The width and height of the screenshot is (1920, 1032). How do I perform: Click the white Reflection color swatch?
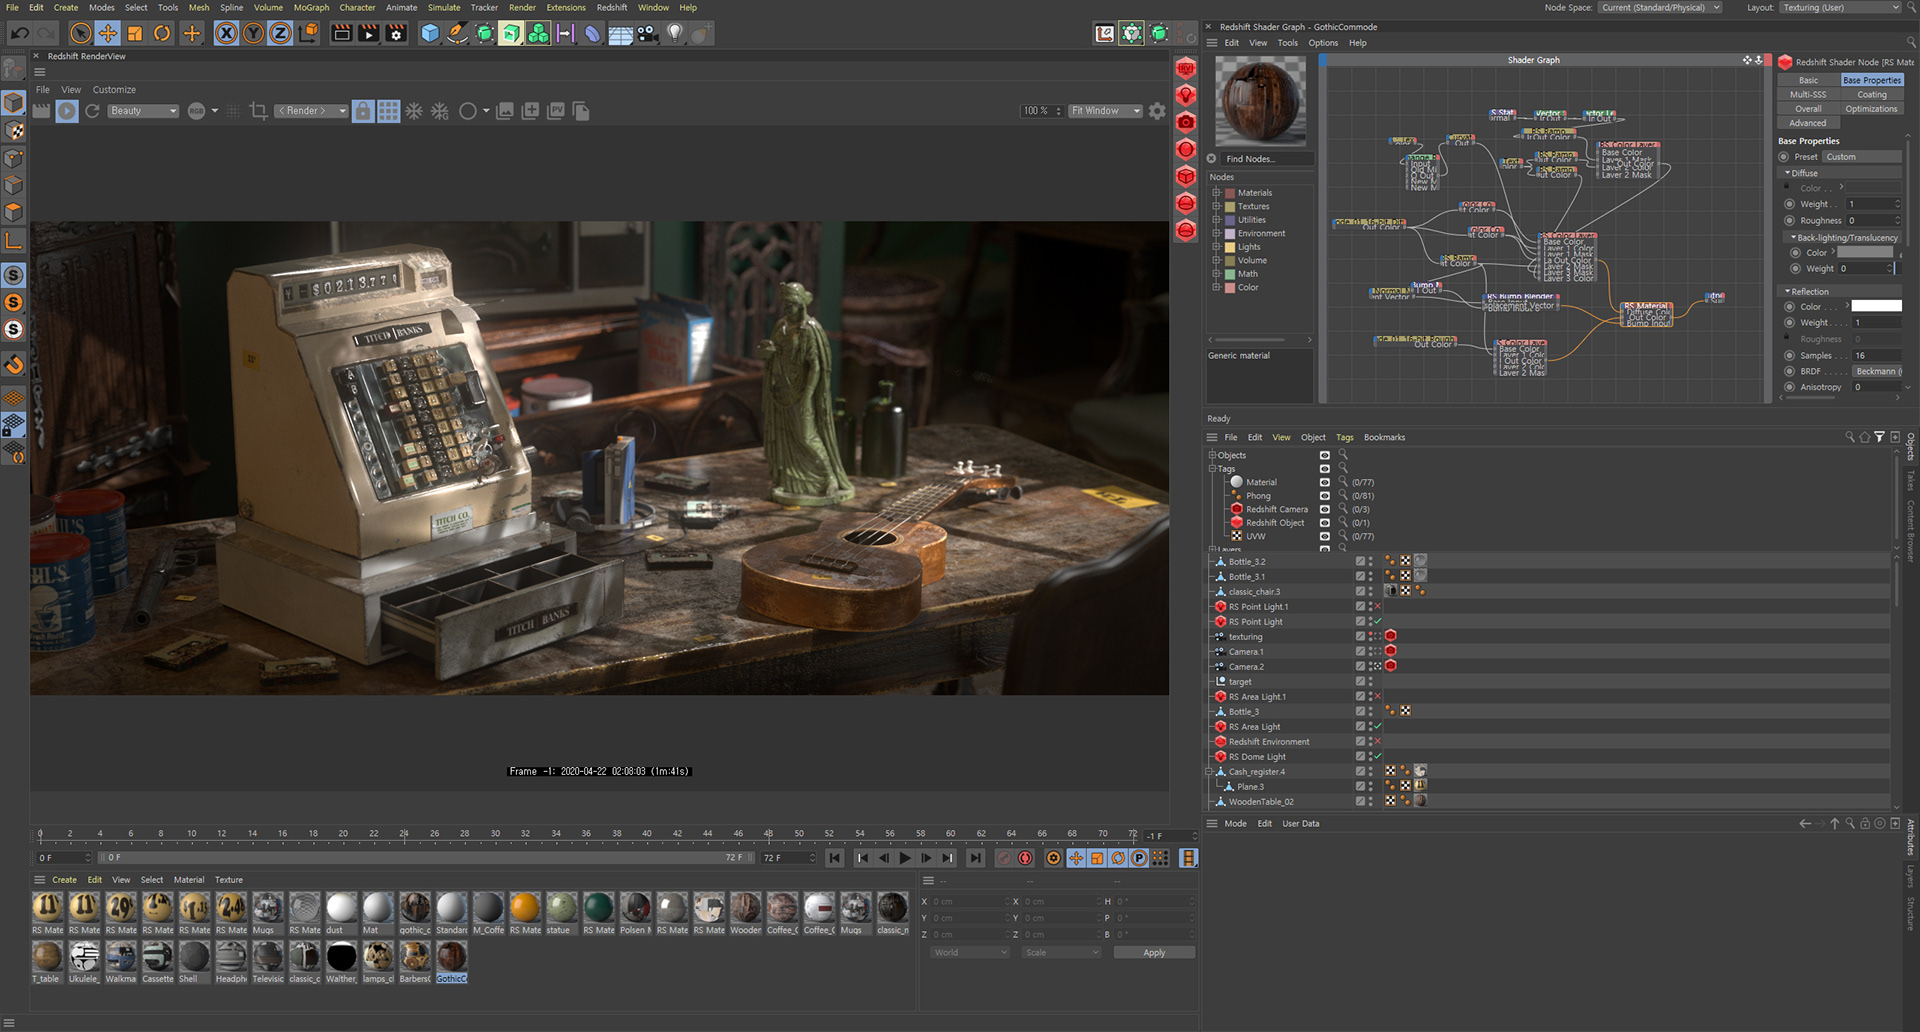click(1876, 307)
